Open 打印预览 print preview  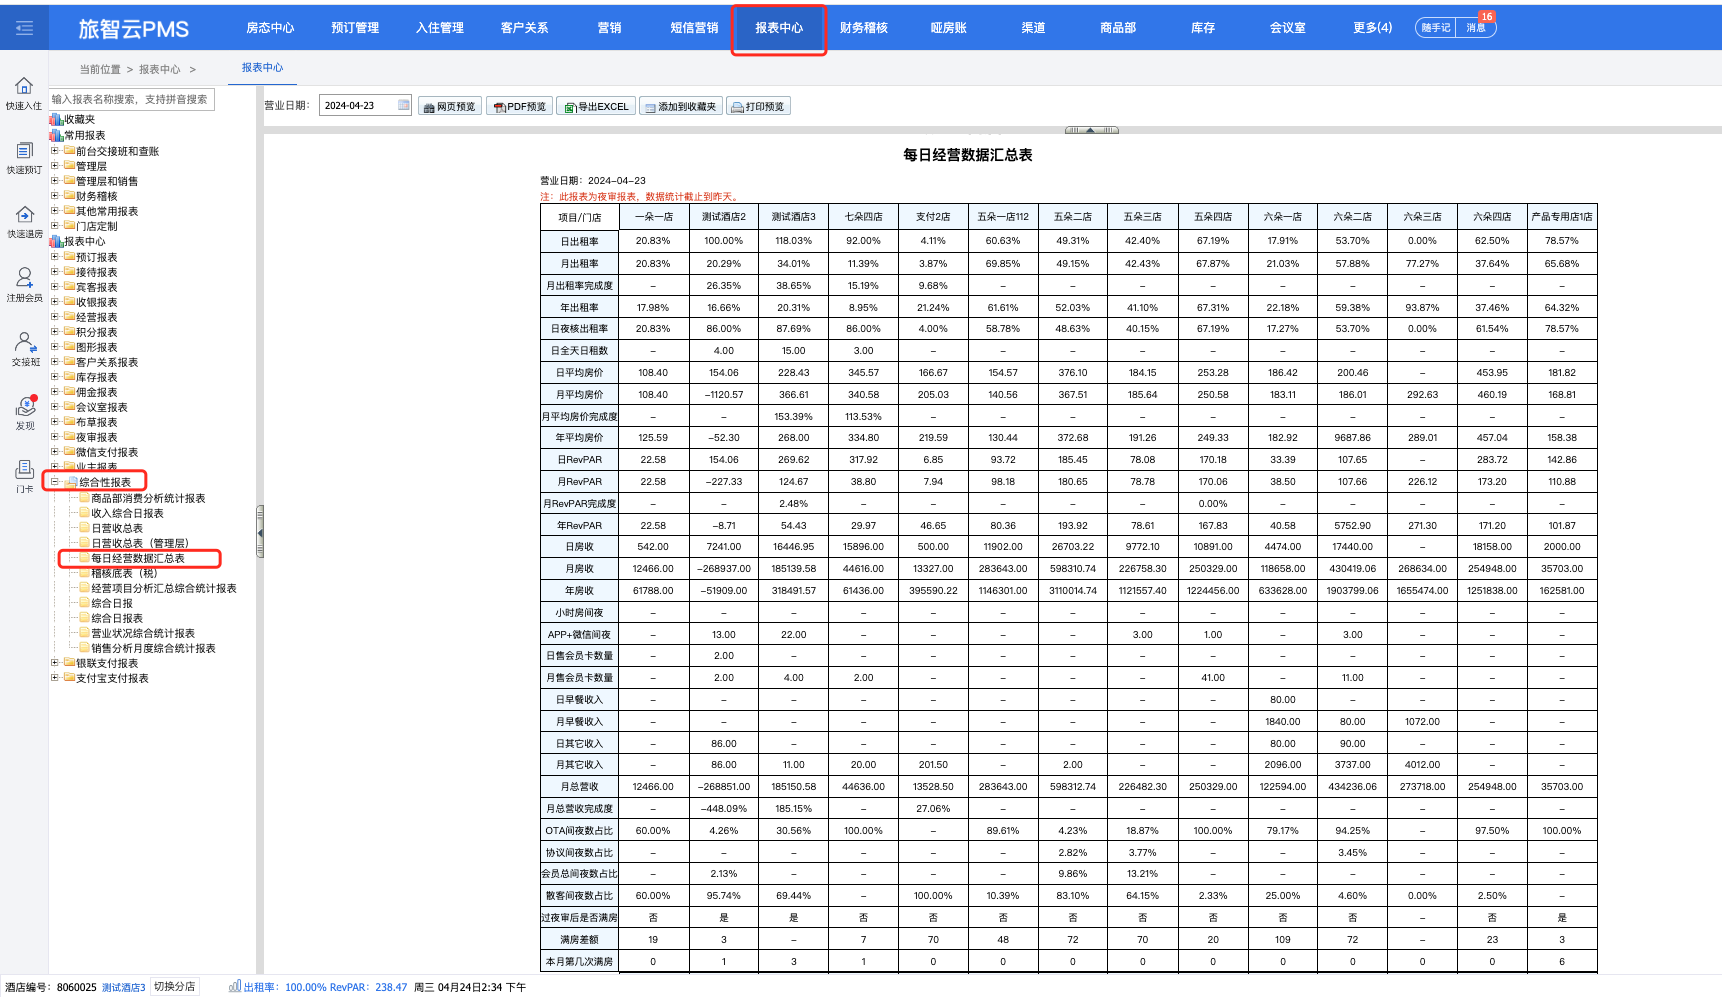(x=758, y=106)
